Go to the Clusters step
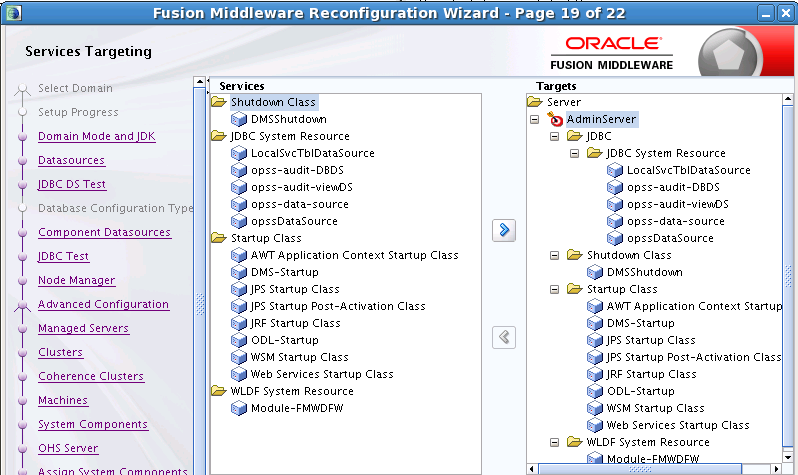The image size is (798, 475). click(60, 352)
